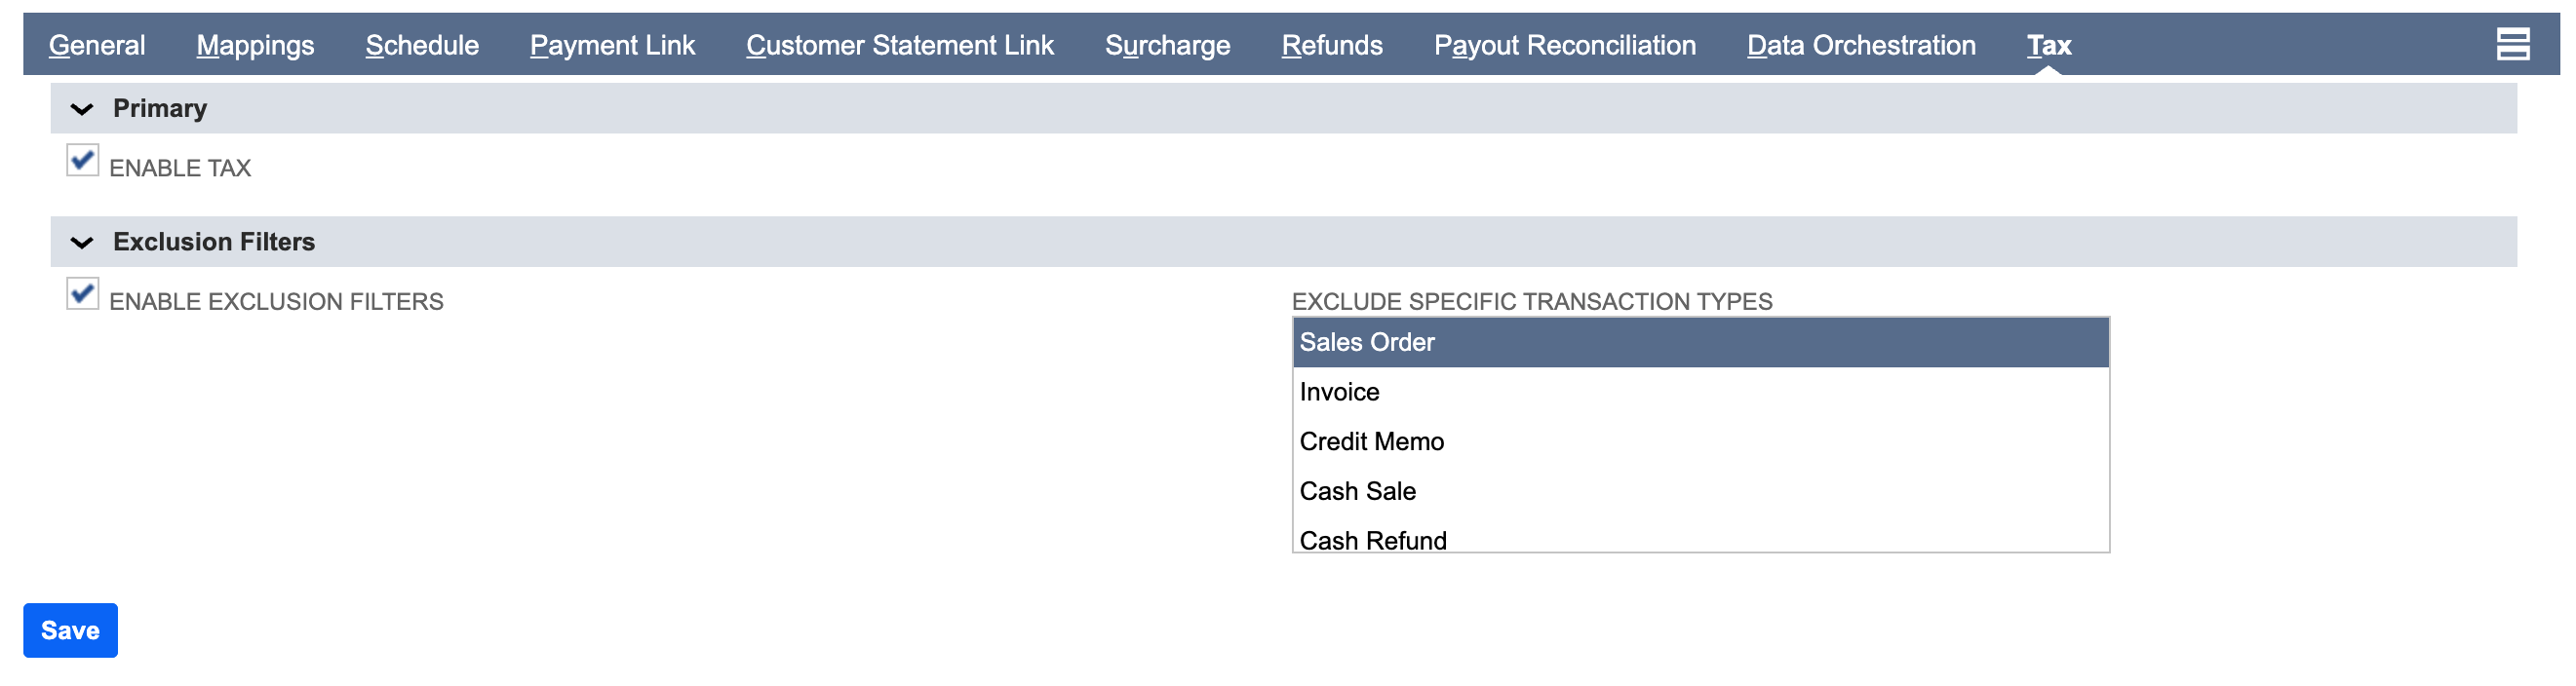The image size is (2576, 686).
Task: View the Payout Reconciliation tab
Action: tap(1564, 46)
